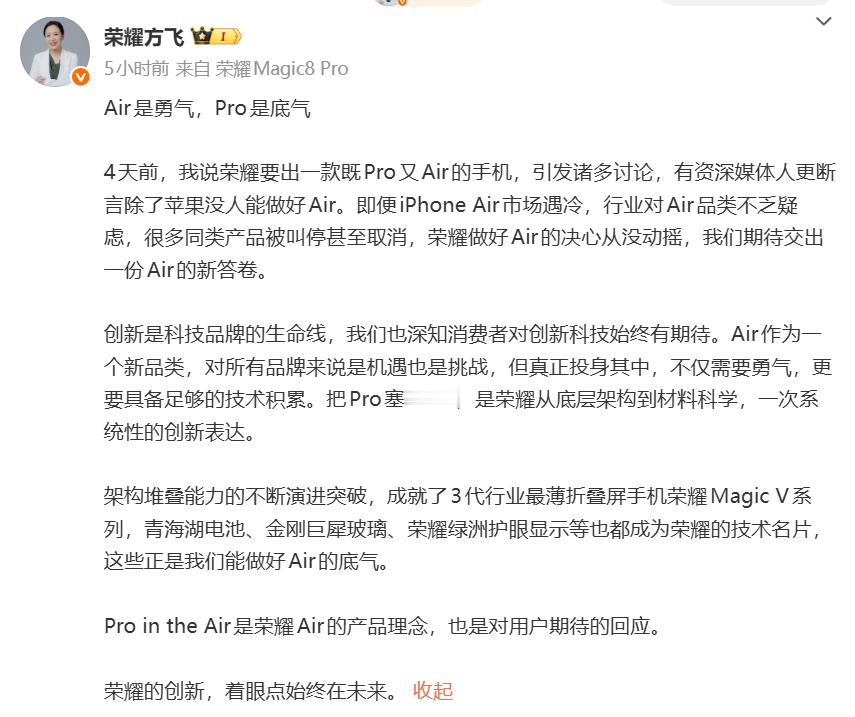Screen dimensions: 855x717
Task: Click the peach-colored pill at top center
Action: (x=444, y=3)
